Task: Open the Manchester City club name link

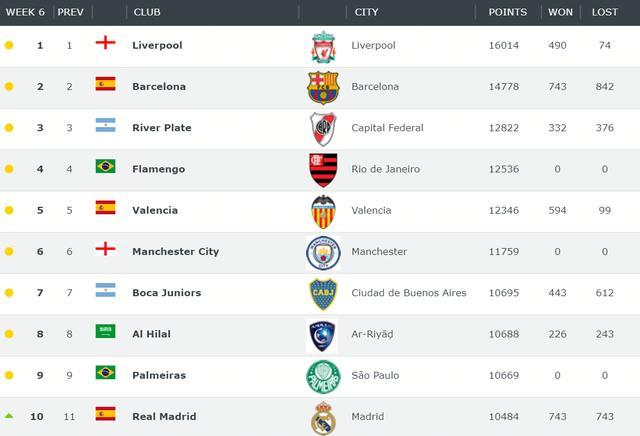Action: (x=176, y=251)
